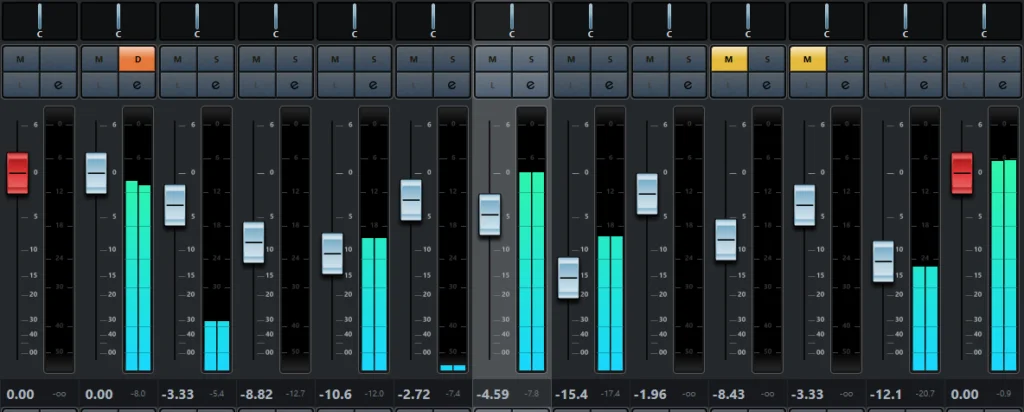1024x412 pixels.
Task: Click the level meter of the -4.59 channel
Action: point(532,240)
